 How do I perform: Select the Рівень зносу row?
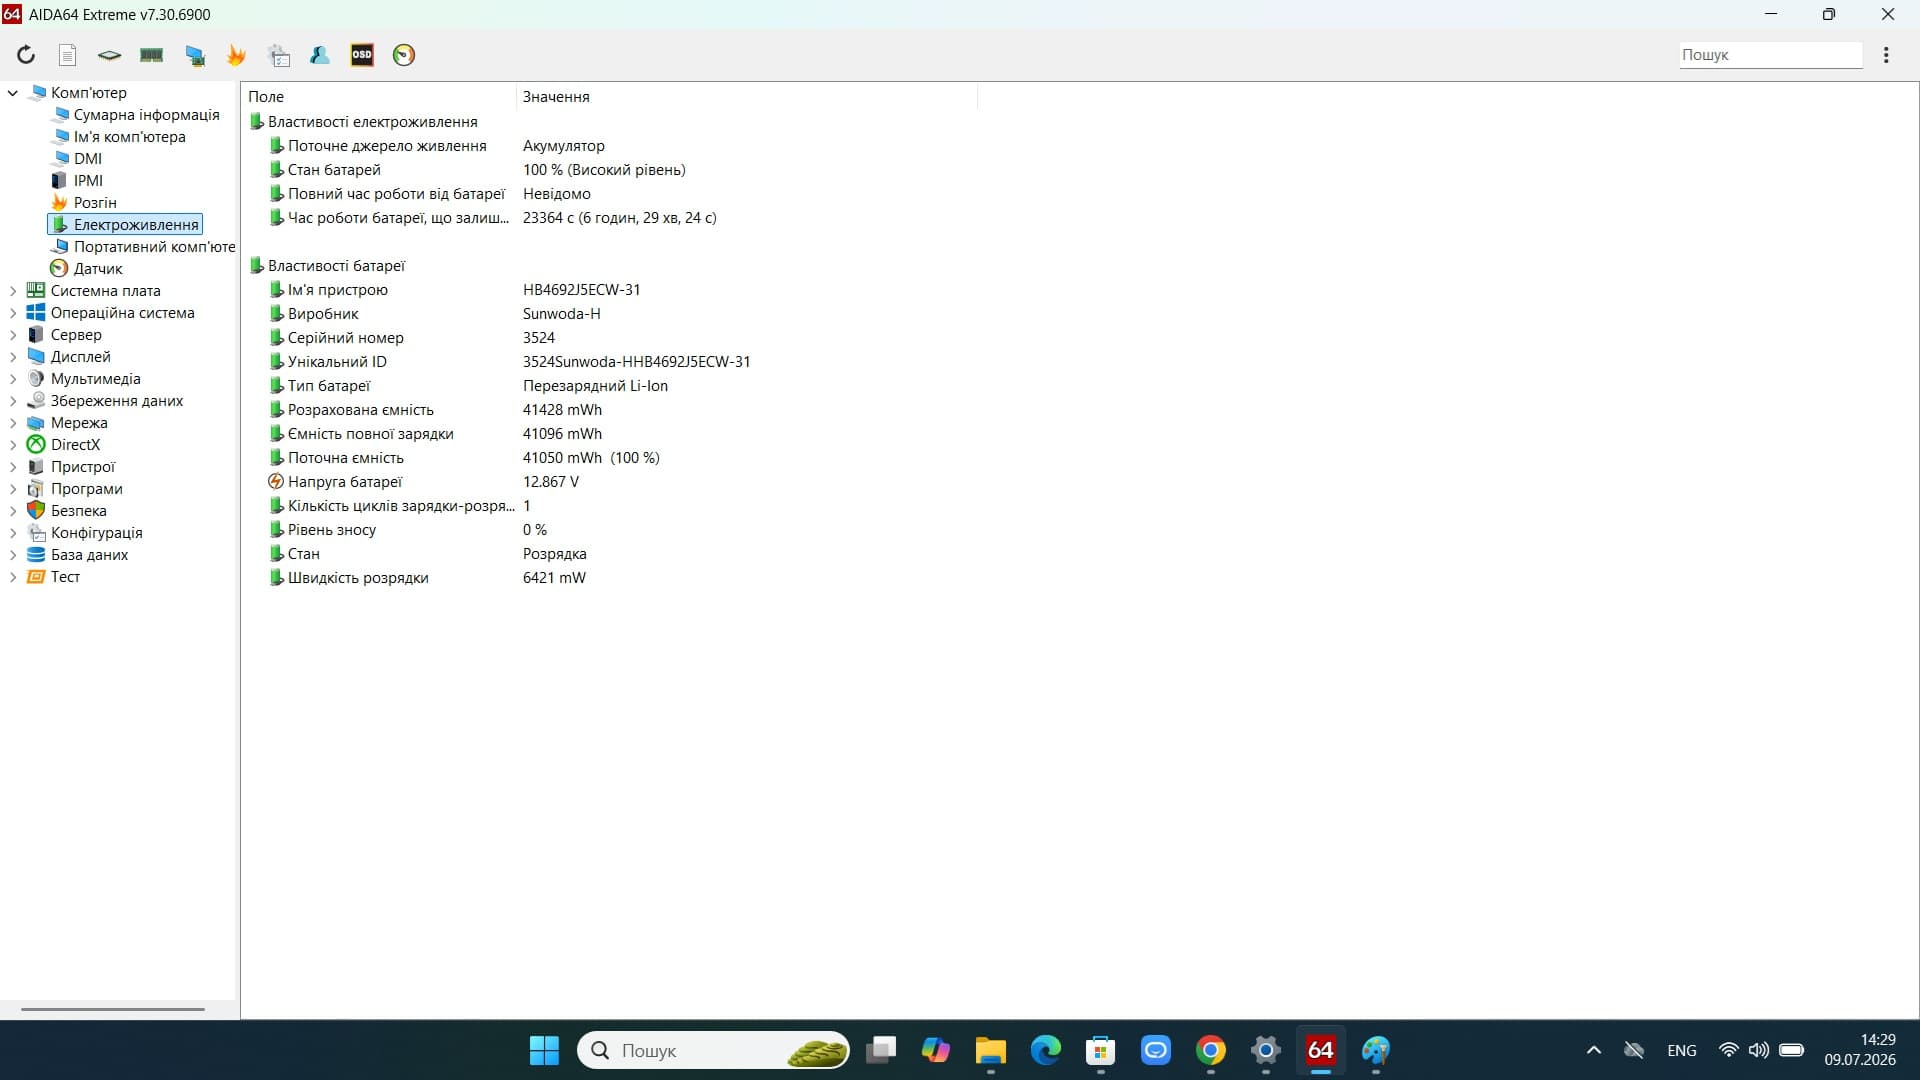coord(610,530)
